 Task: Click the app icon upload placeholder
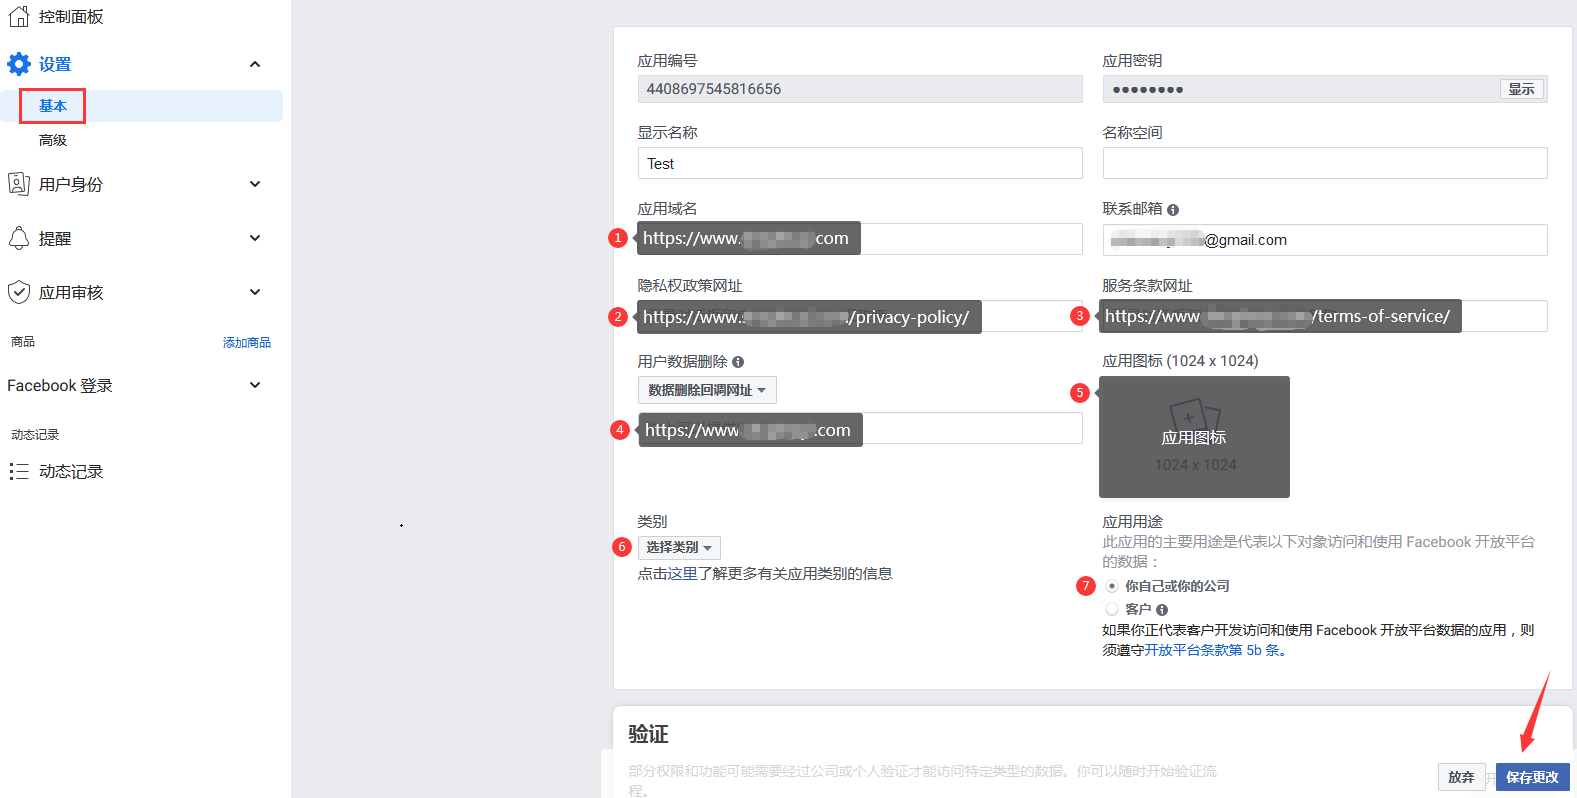[1194, 437]
